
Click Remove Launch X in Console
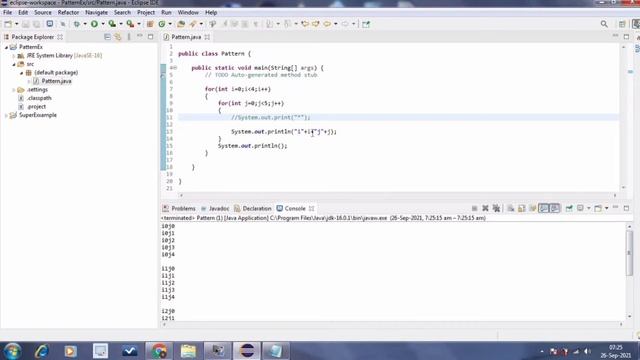(485, 209)
